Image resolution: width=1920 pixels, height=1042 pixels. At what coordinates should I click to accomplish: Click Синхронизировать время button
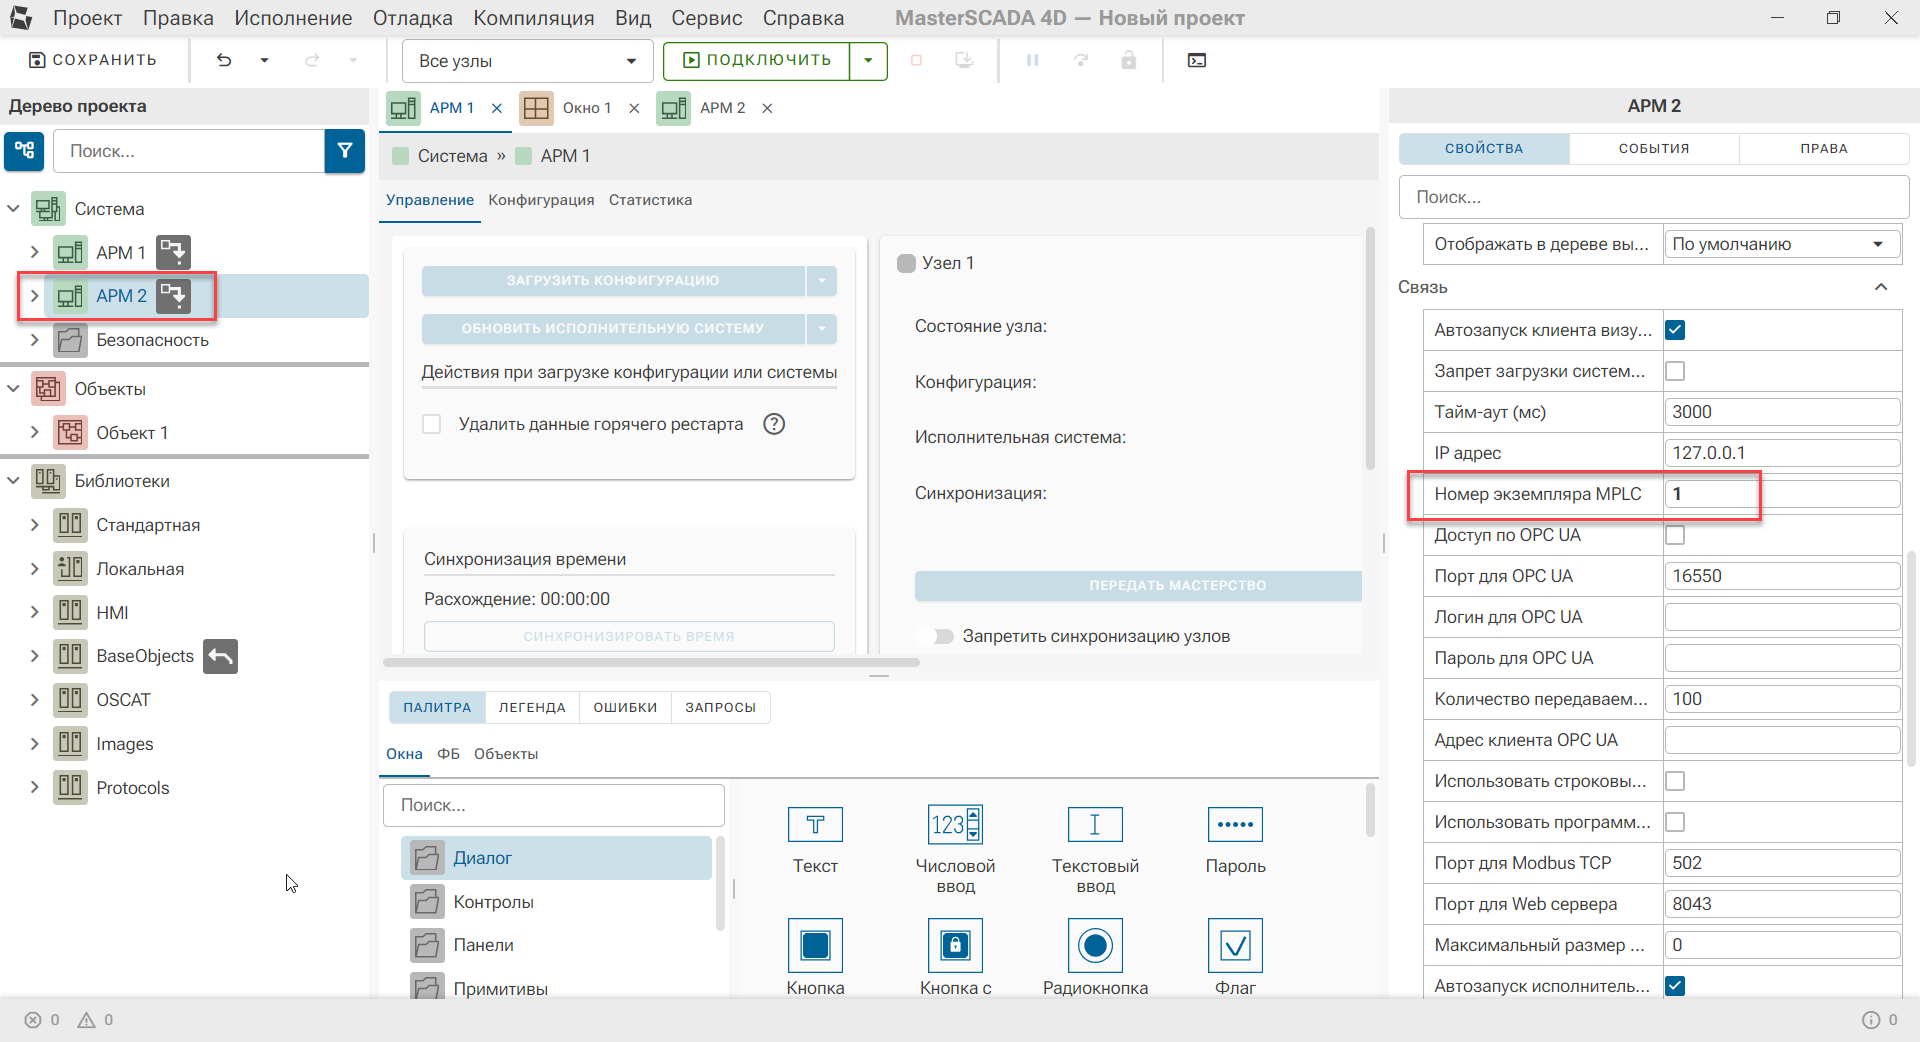[629, 636]
